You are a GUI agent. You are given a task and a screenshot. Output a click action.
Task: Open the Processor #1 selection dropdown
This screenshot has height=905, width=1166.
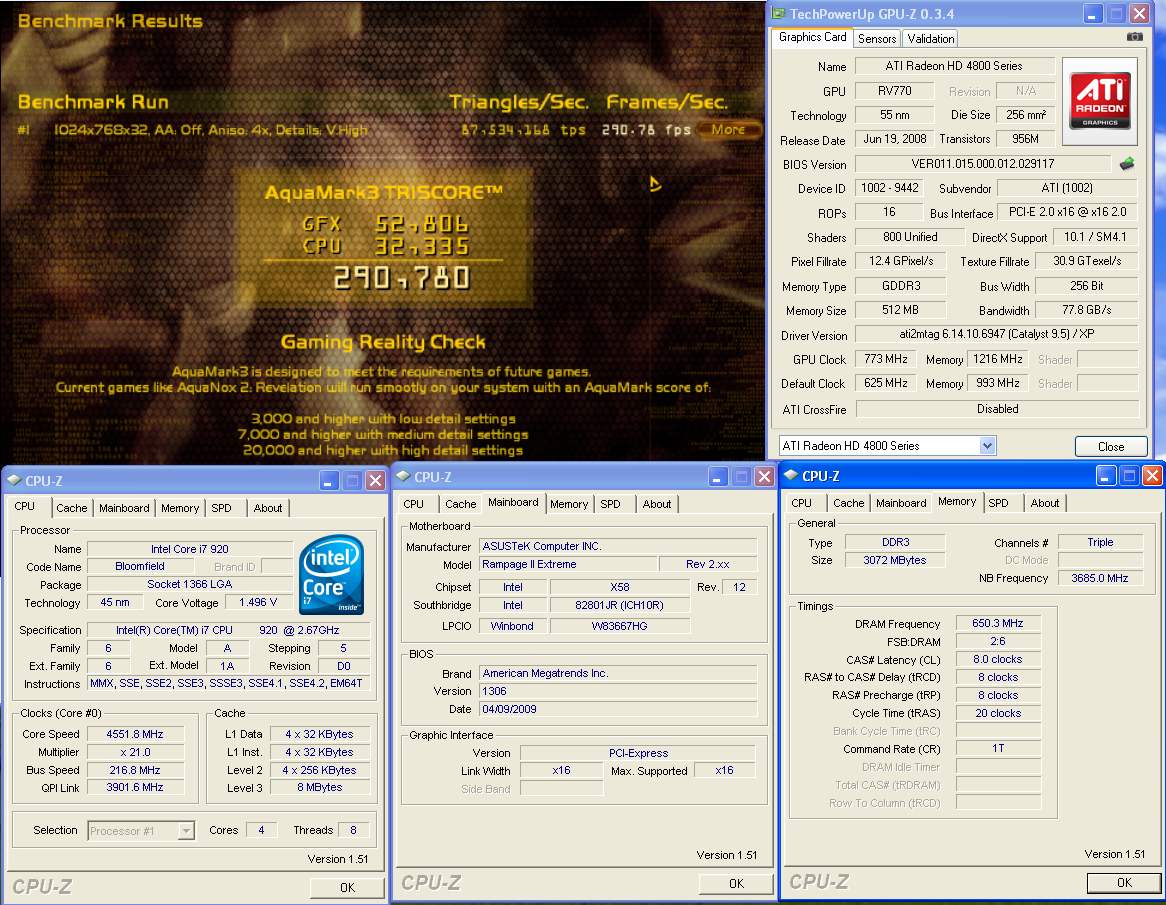click(186, 831)
